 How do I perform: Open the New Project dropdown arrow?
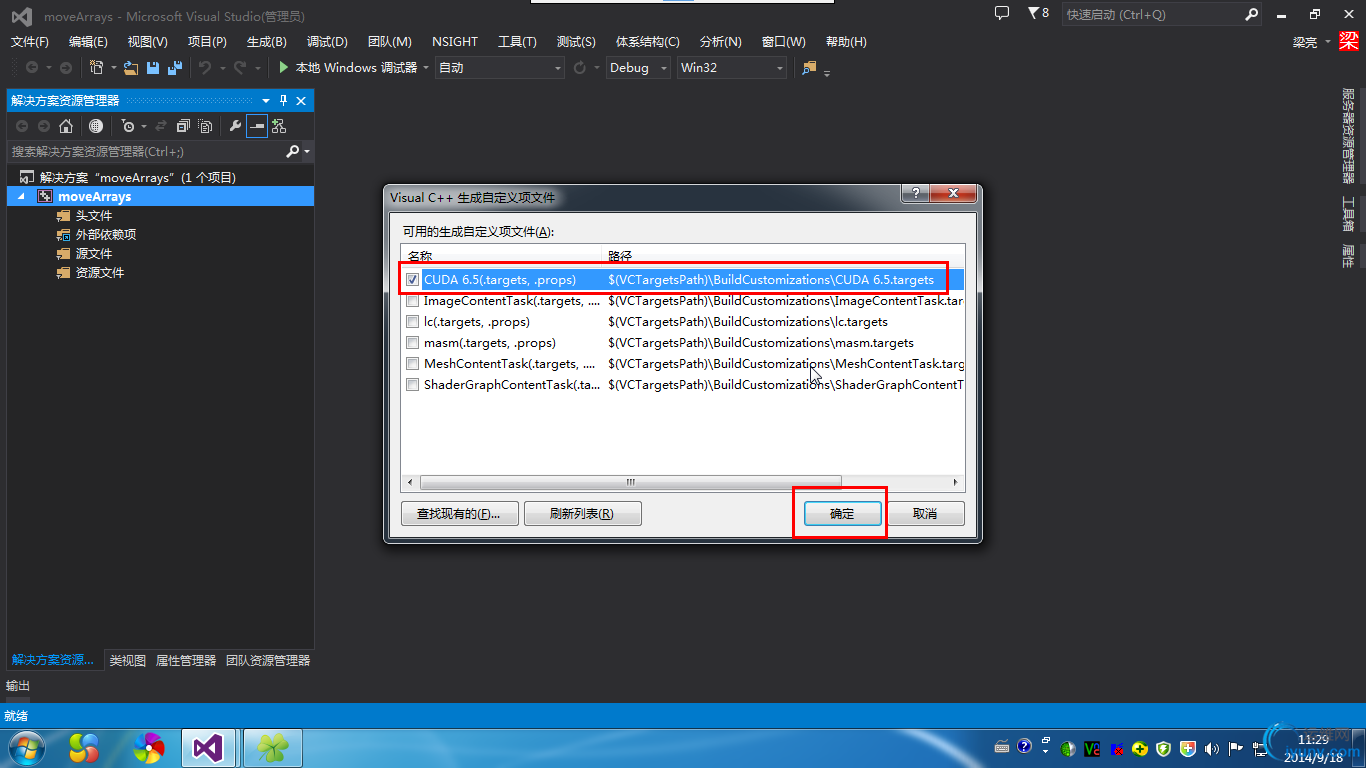click(114, 68)
